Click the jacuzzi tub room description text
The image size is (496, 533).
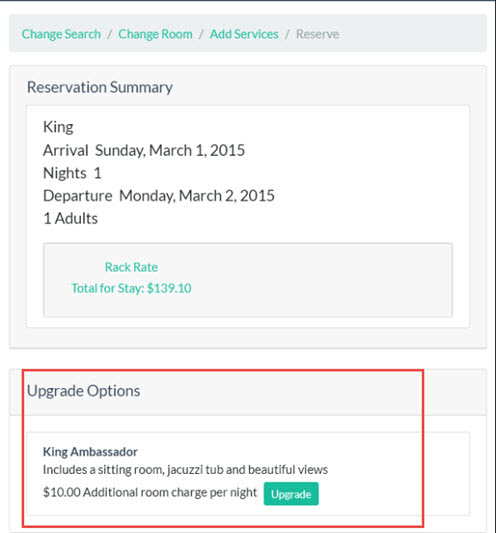185,470
